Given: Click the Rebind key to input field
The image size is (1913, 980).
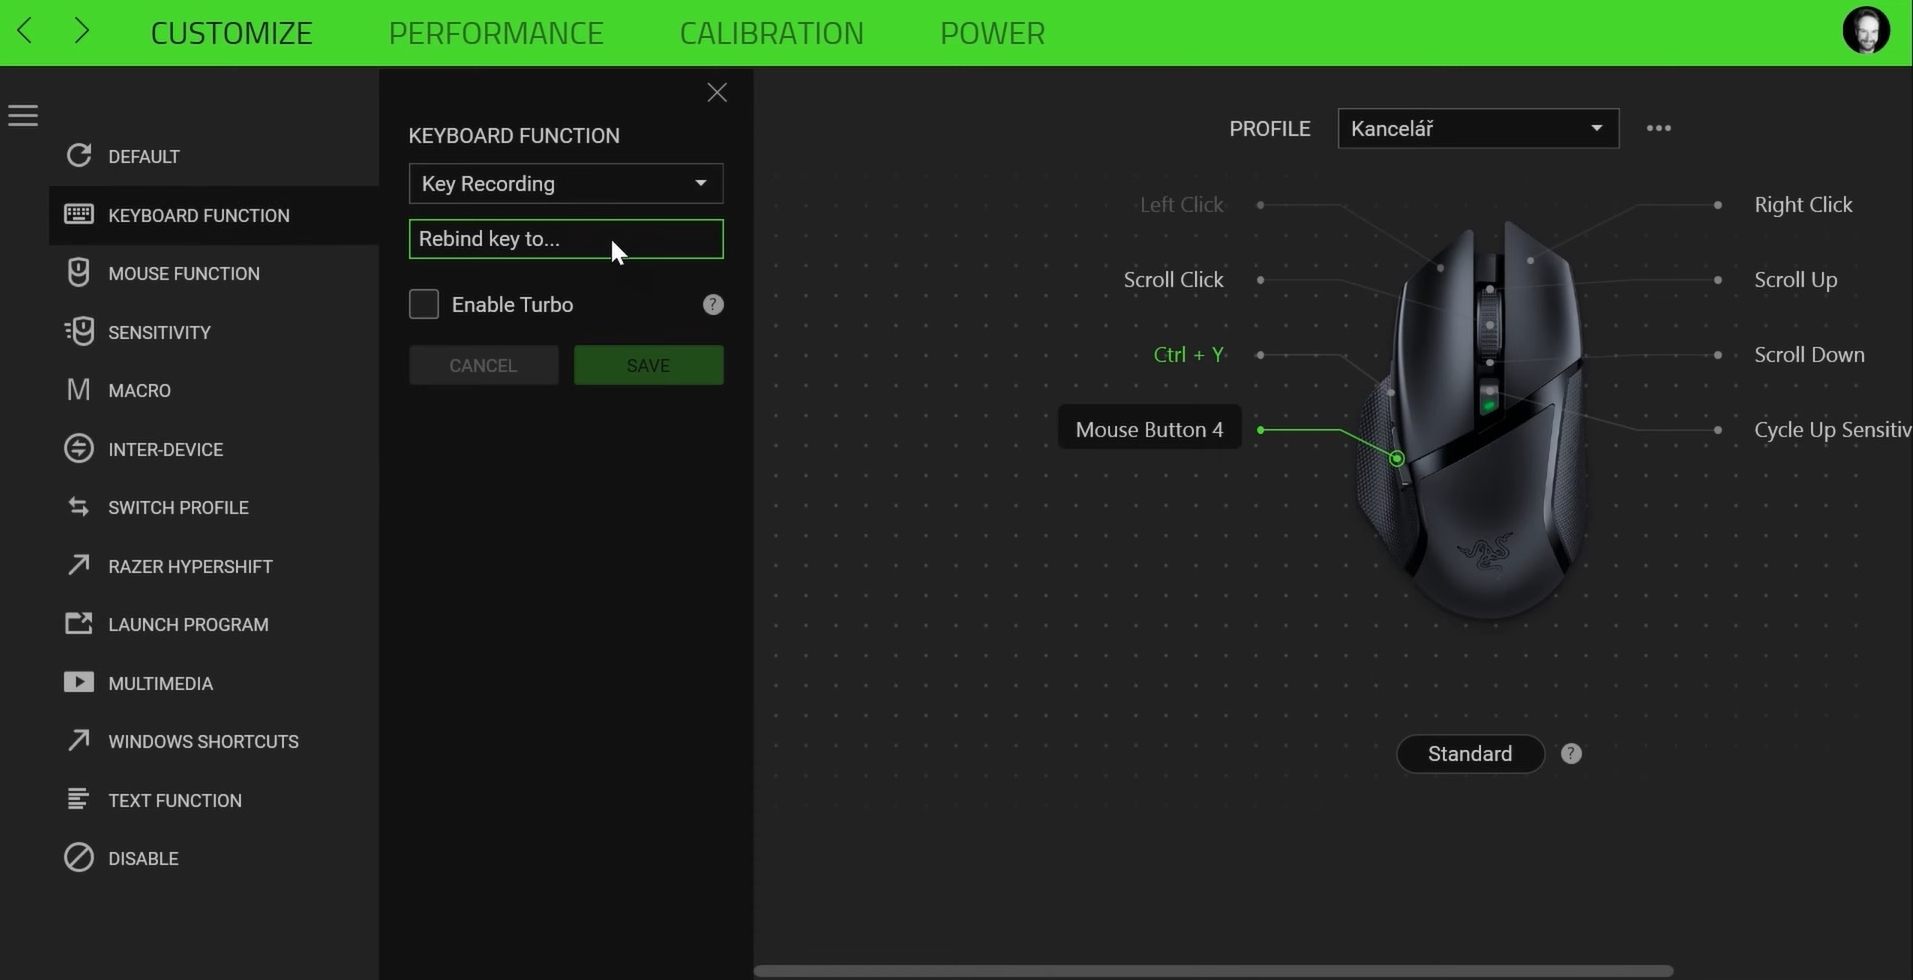Looking at the screenshot, I should click(x=566, y=239).
